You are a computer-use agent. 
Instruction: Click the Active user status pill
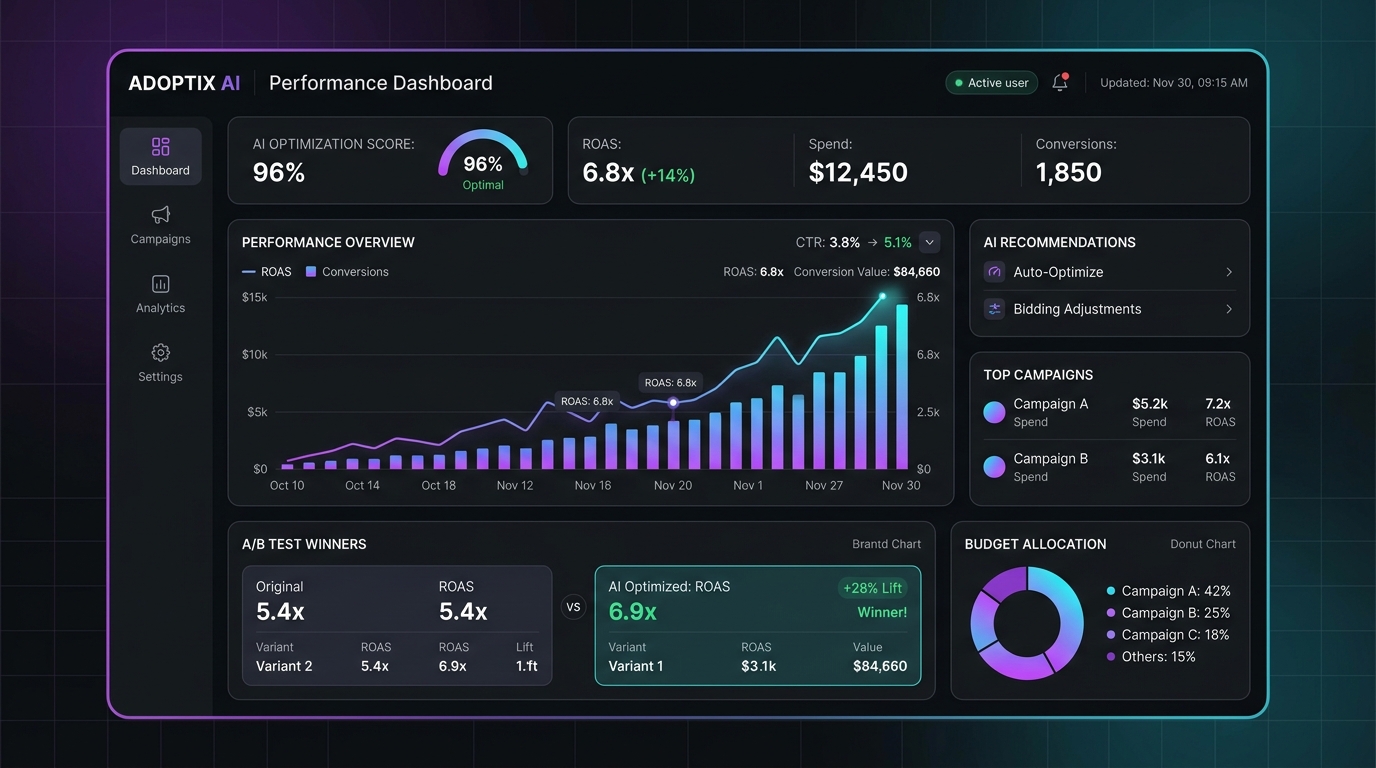coord(991,83)
